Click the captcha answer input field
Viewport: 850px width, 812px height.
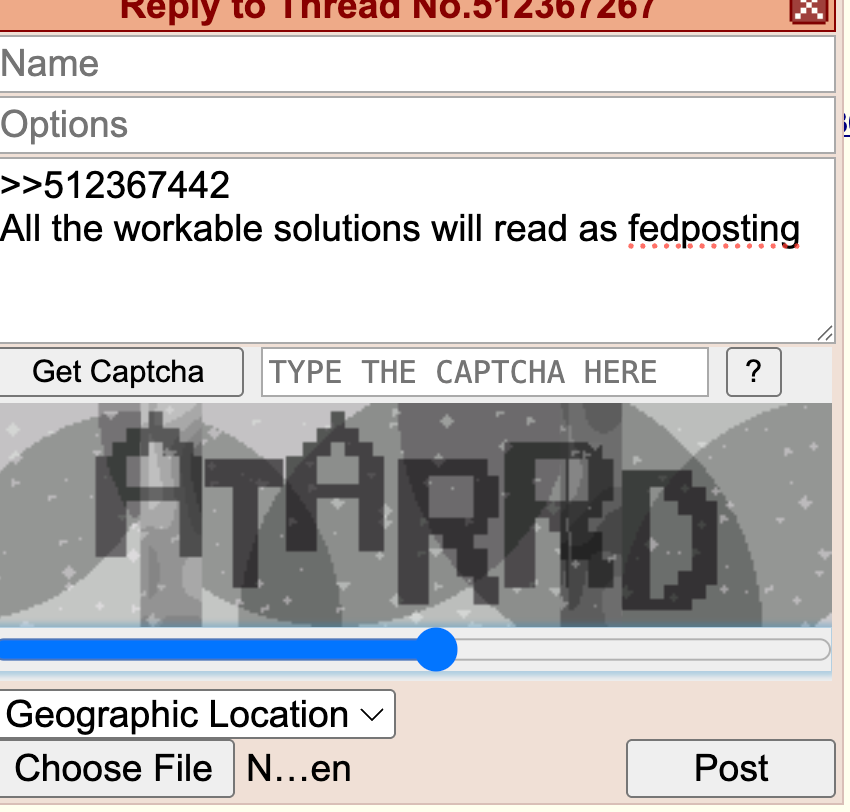click(485, 372)
